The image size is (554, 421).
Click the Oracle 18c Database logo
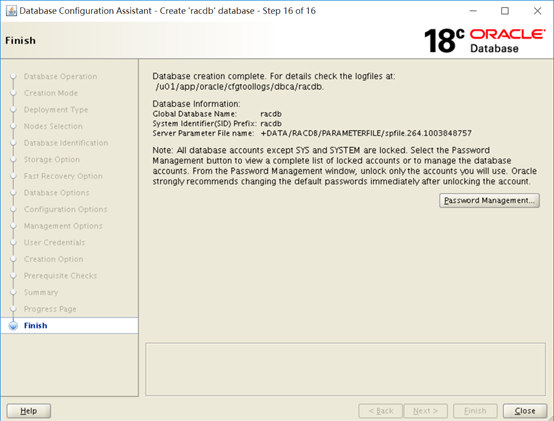click(x=484, y=41)
